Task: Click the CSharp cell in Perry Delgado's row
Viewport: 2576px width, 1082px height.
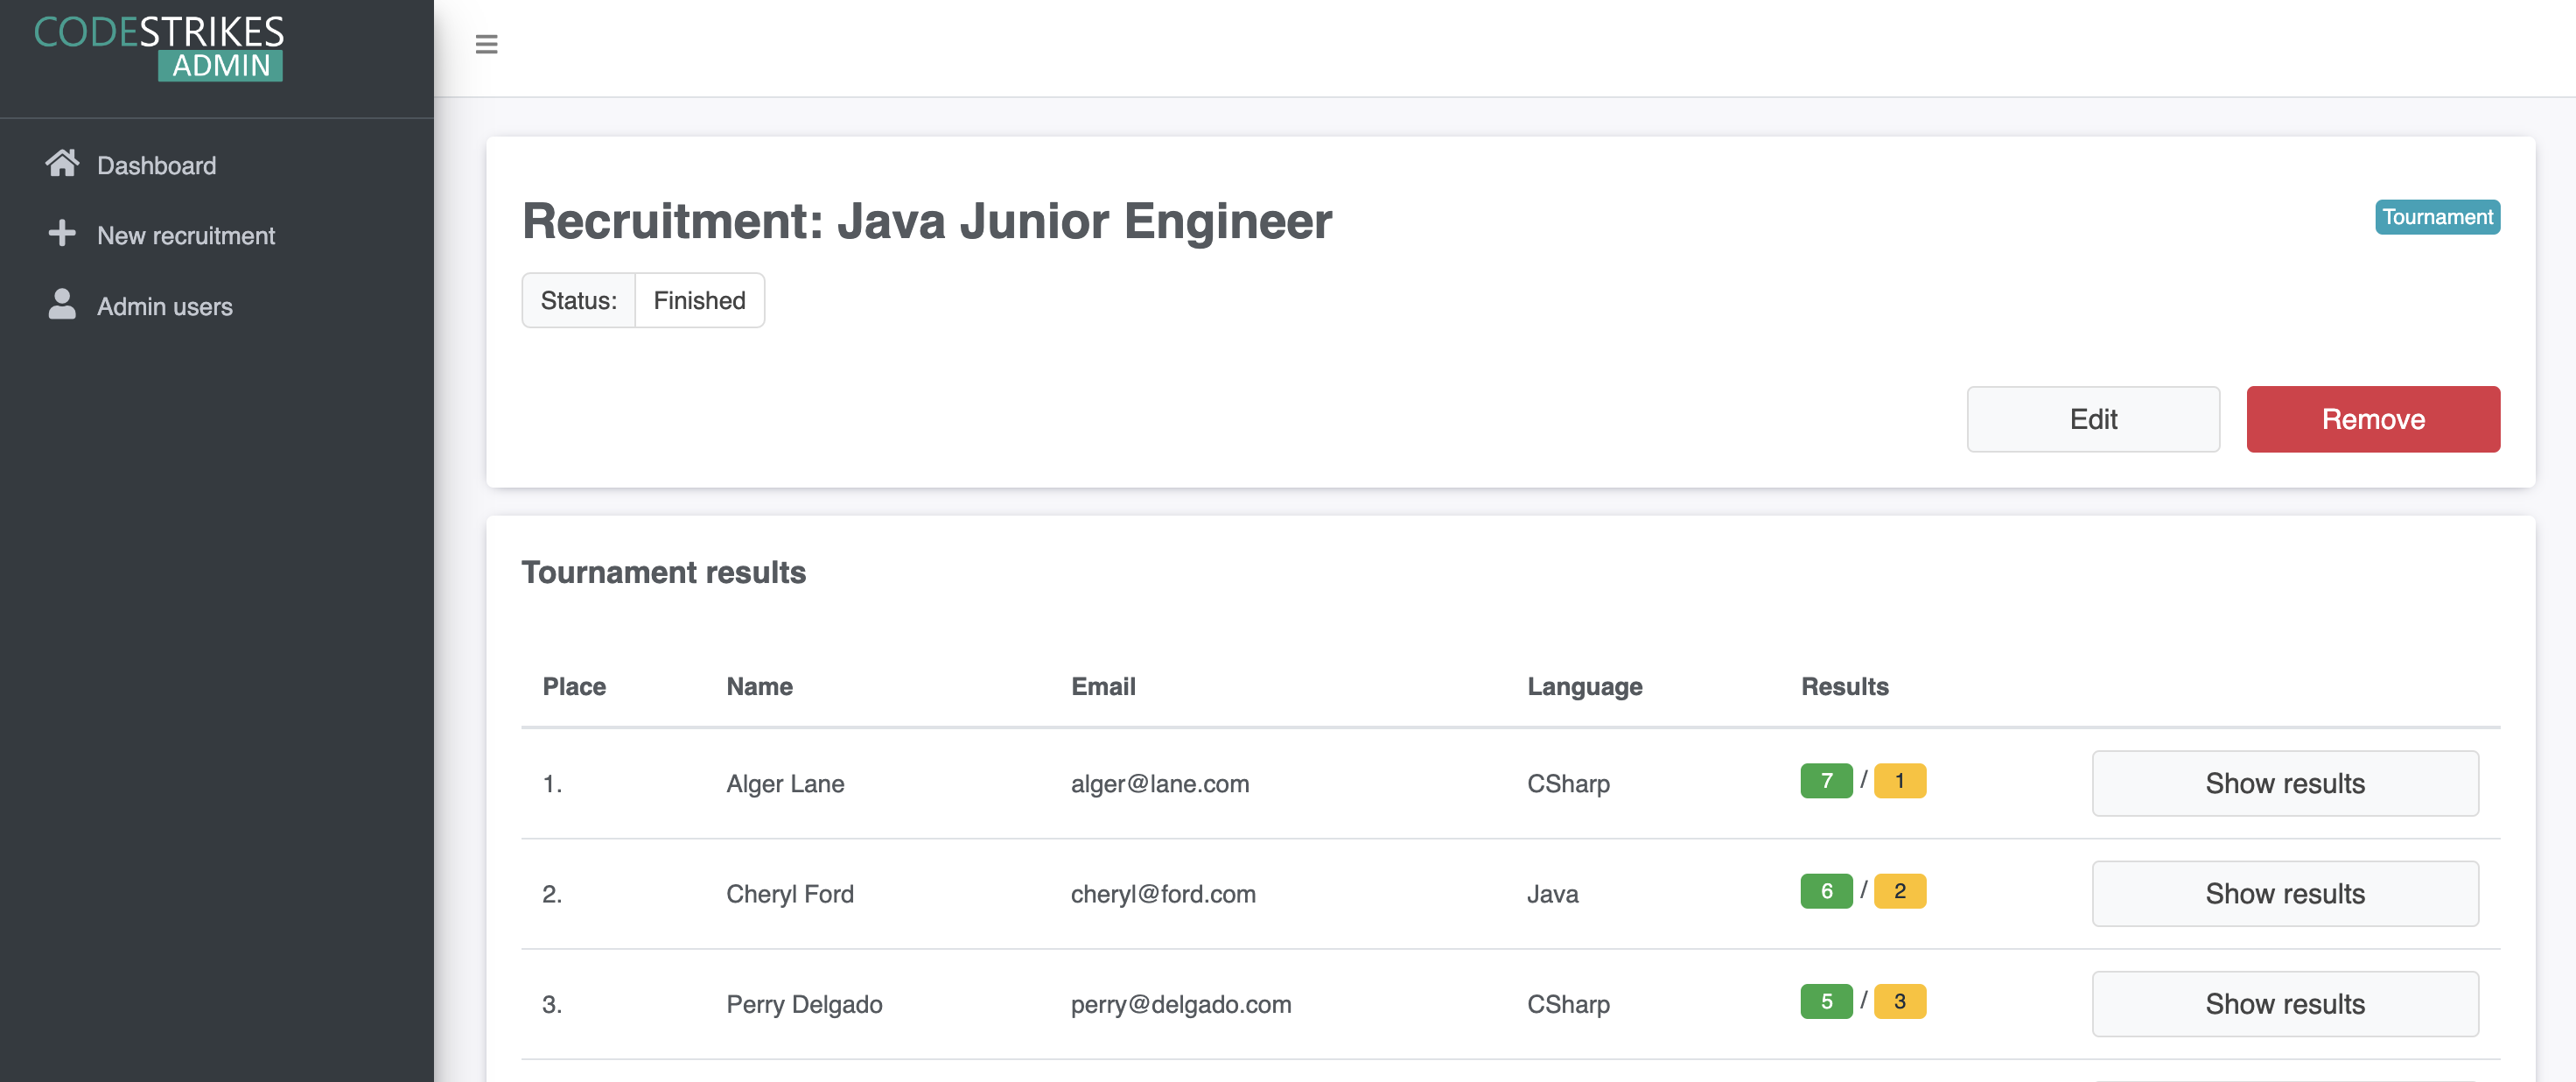Action: pyautogui.click(x=1568, y=1003)
